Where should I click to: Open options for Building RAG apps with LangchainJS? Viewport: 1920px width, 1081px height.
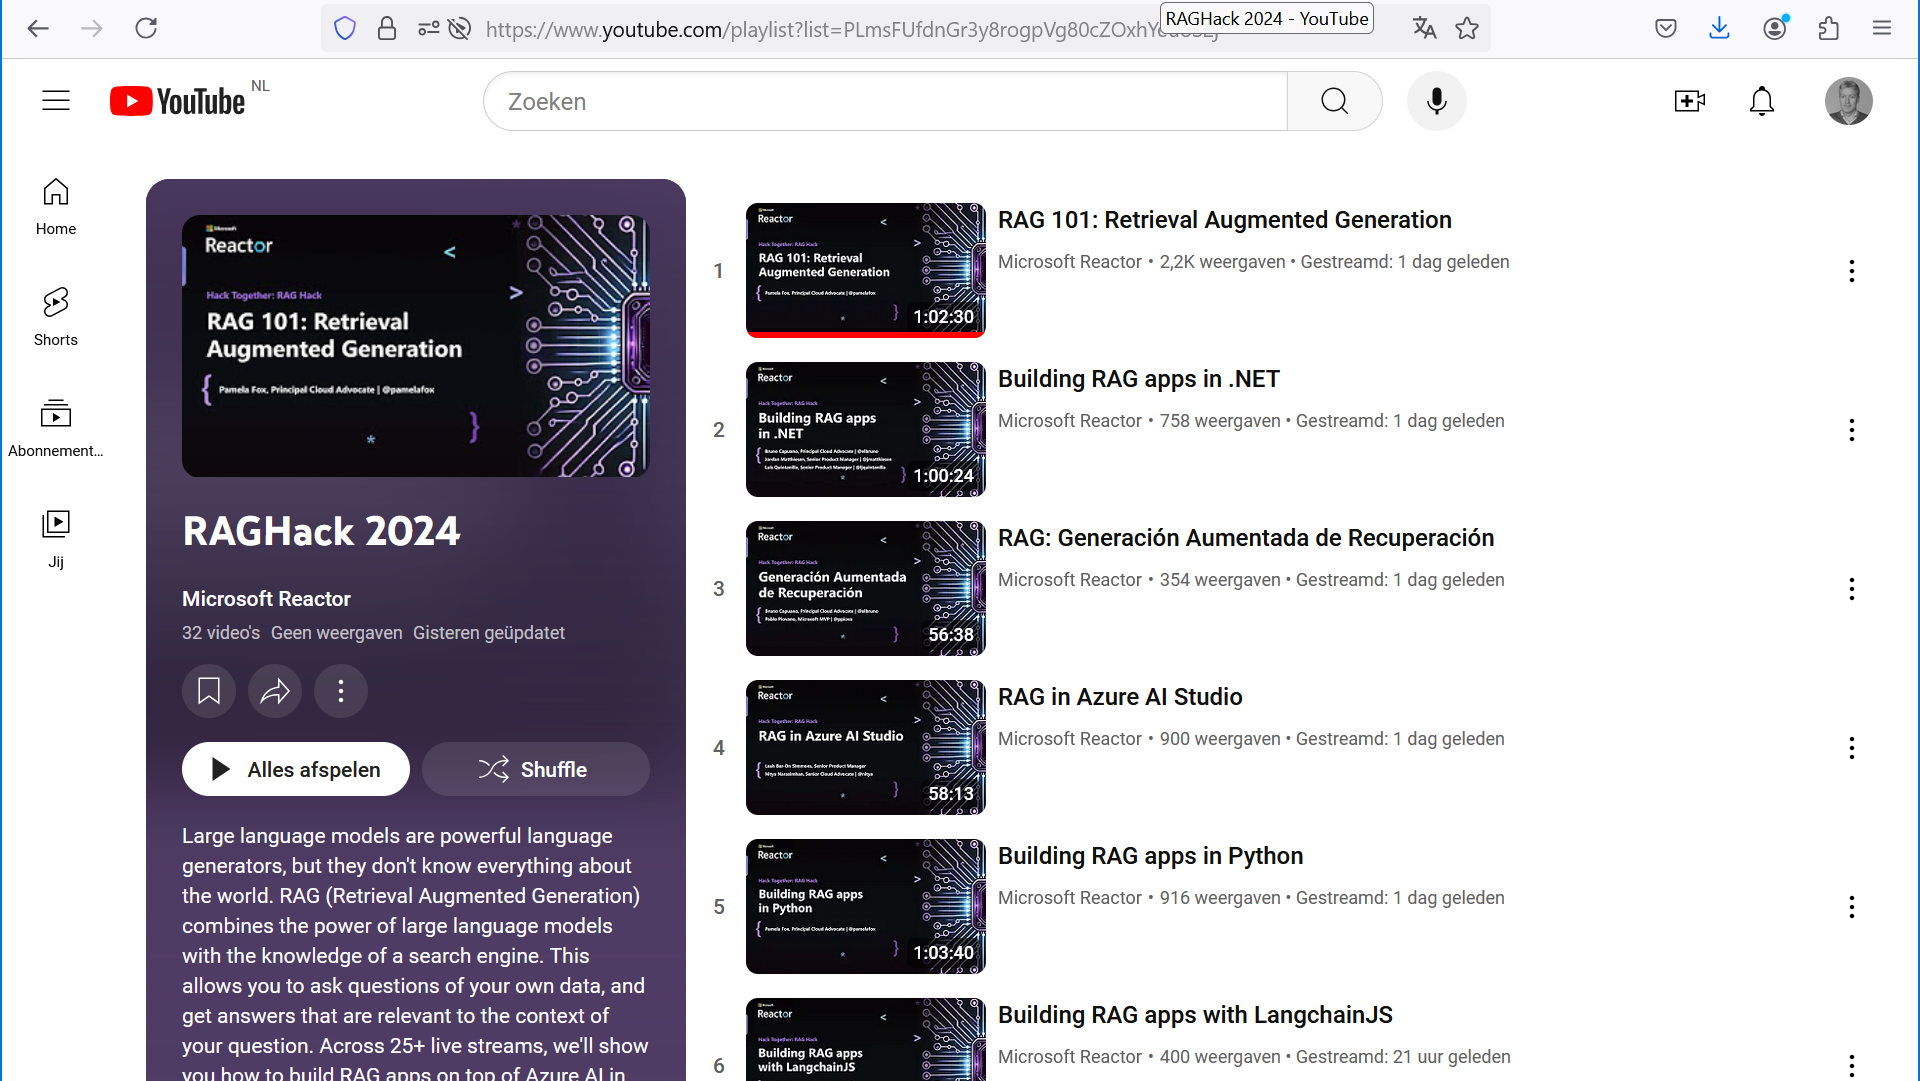click(1852, 1064)
